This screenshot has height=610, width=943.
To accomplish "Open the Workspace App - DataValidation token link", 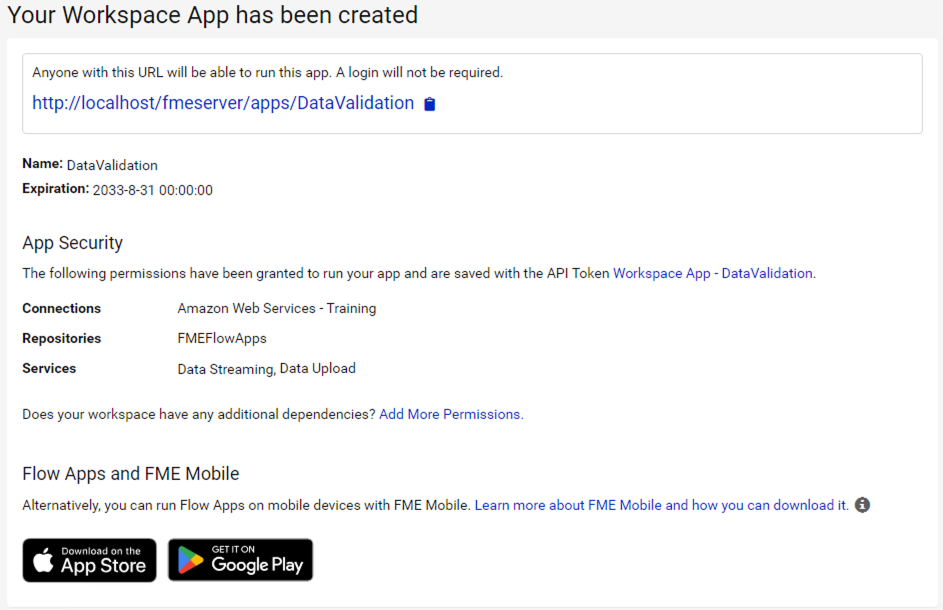I will pyautogui.click(x=712, y=273).
